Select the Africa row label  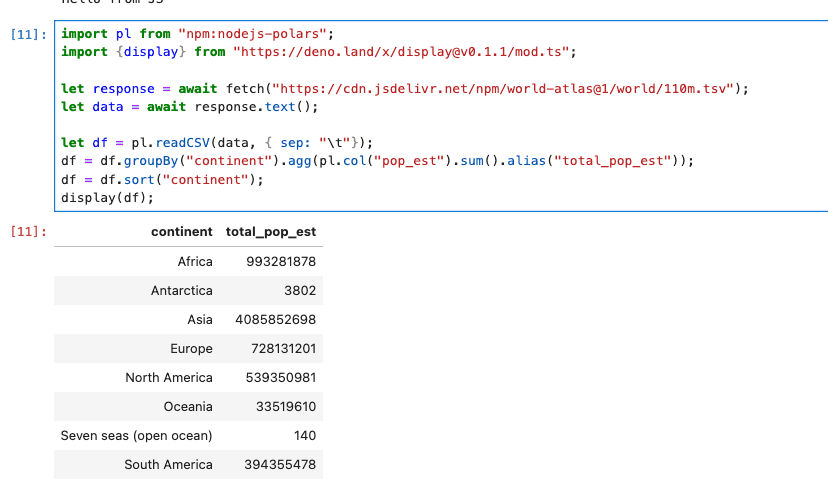coord(195,262)
